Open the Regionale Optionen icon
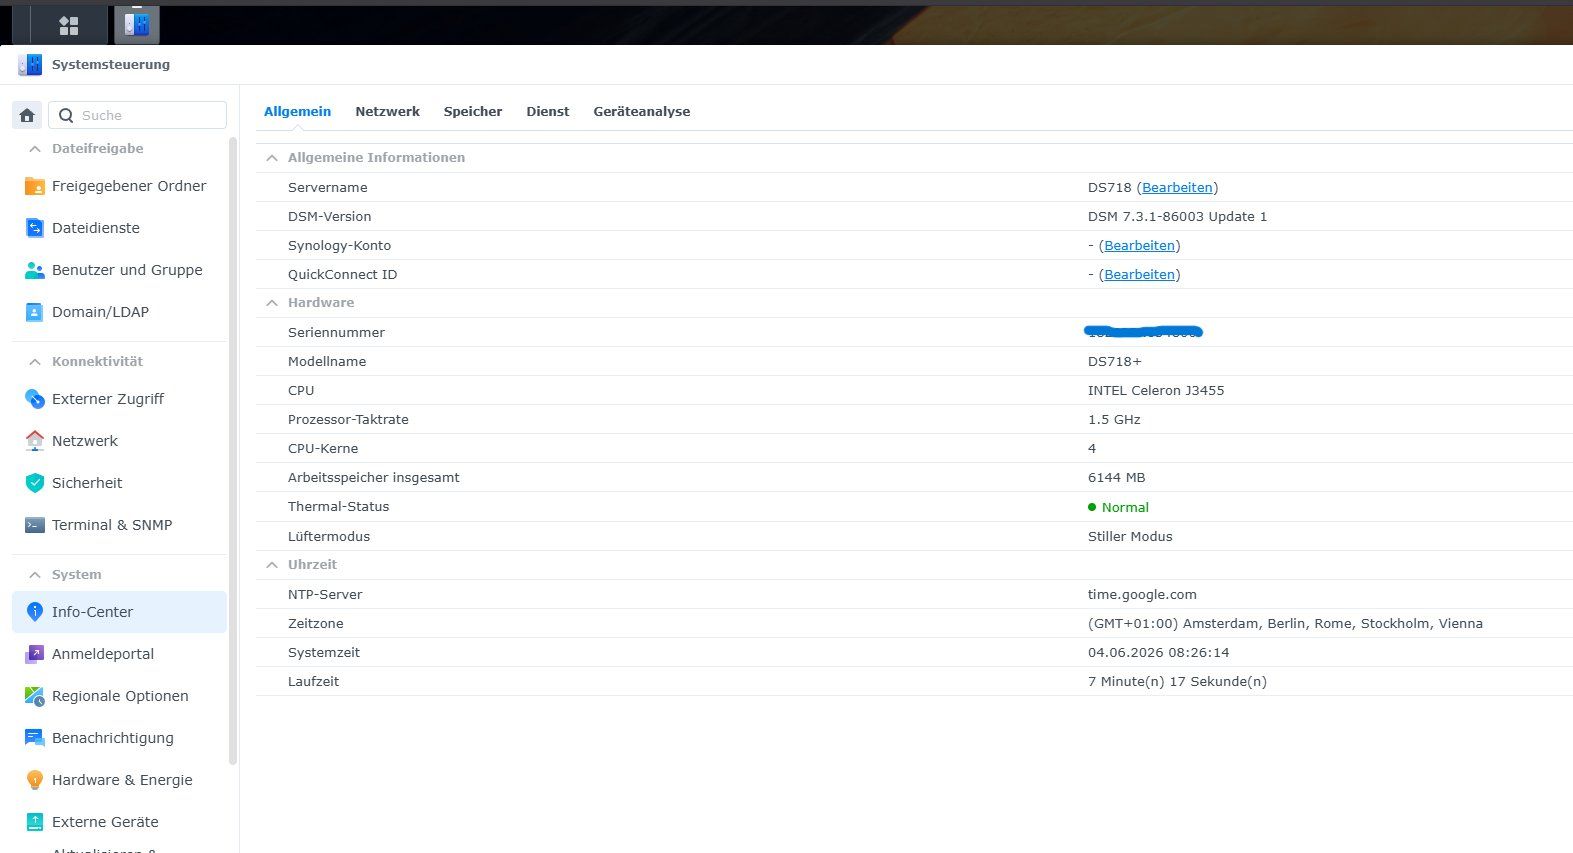Viewport: 1573px width, 853px height. point(34,696)
